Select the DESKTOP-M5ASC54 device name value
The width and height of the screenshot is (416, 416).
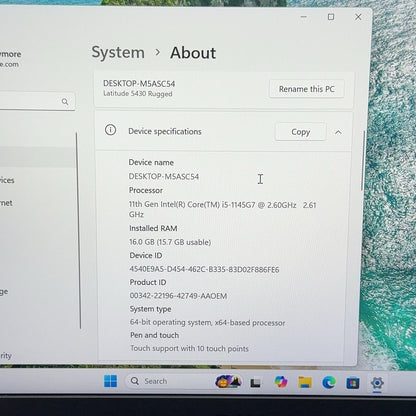(x=164, y=176)
